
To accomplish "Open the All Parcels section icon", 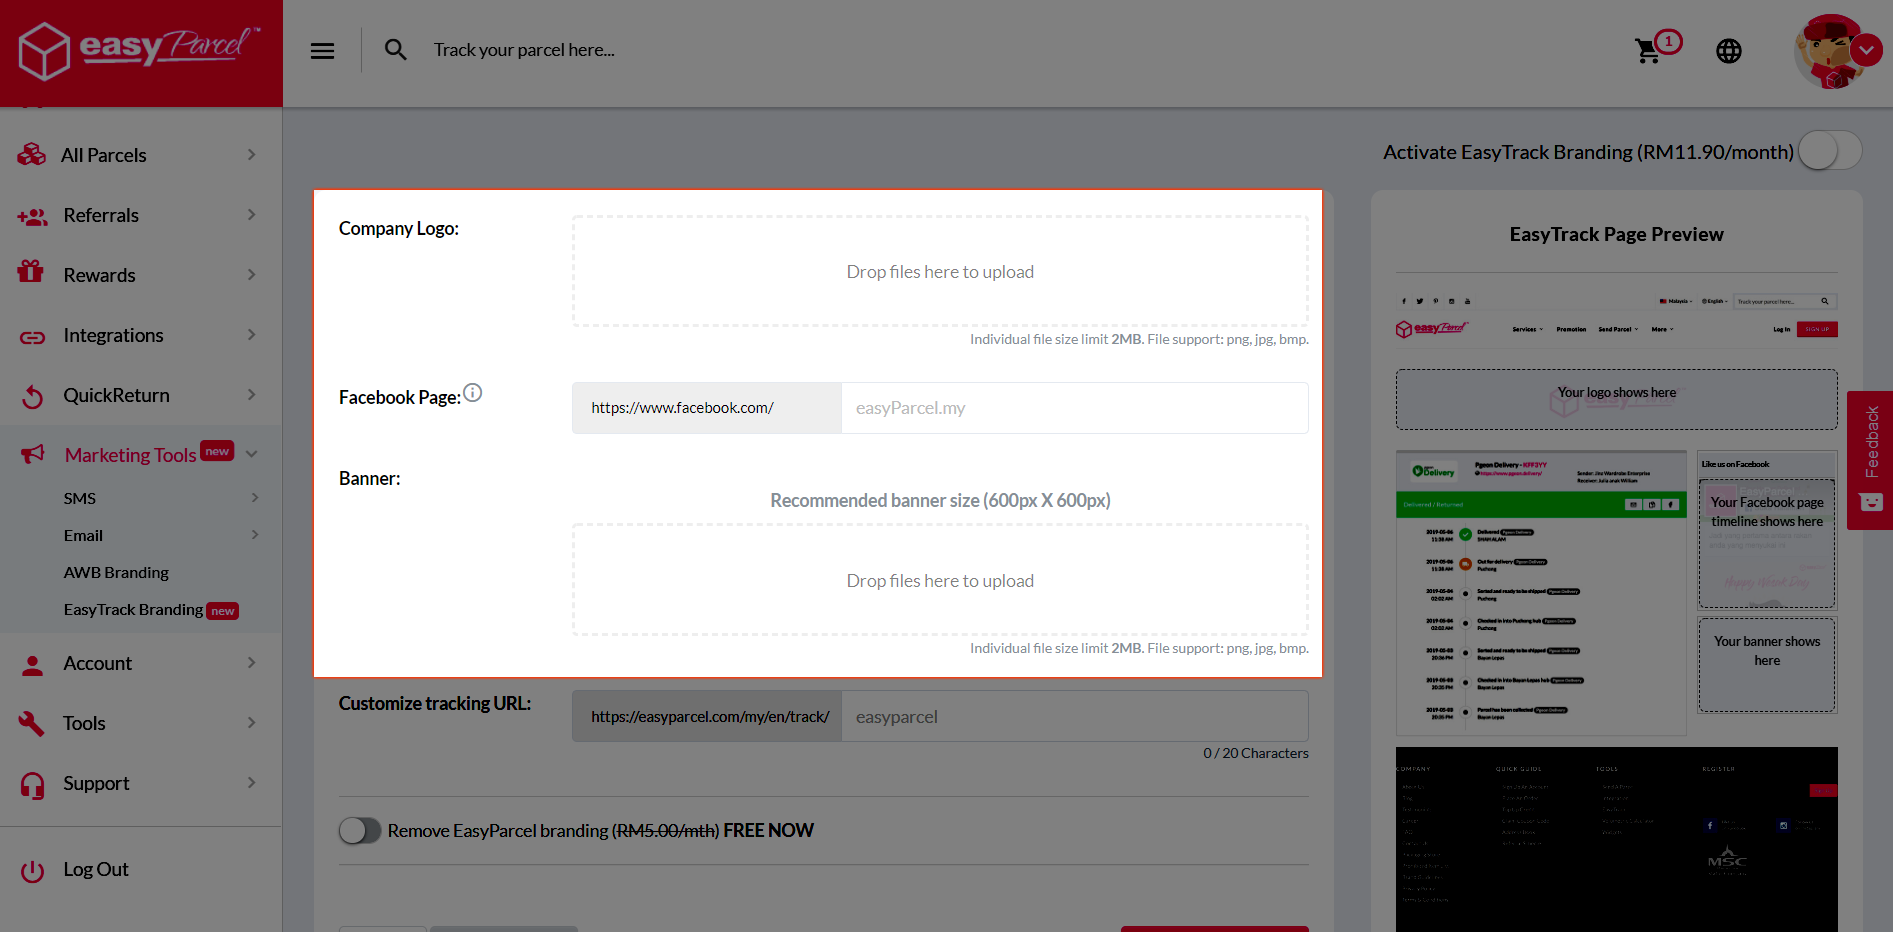I will (32, 155).
